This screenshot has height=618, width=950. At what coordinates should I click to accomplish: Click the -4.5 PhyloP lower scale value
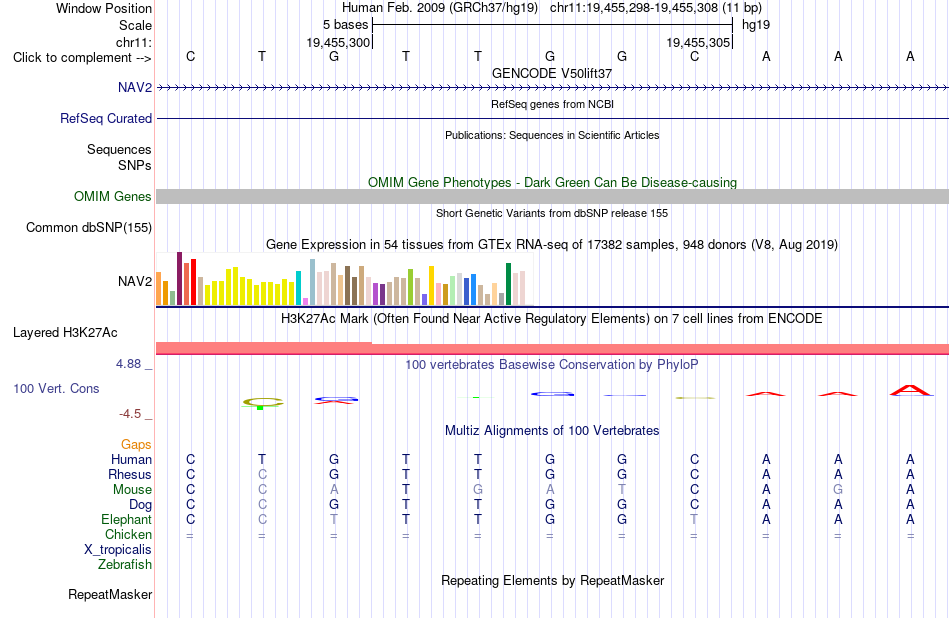pyautogui.click(x=130, y=414)
